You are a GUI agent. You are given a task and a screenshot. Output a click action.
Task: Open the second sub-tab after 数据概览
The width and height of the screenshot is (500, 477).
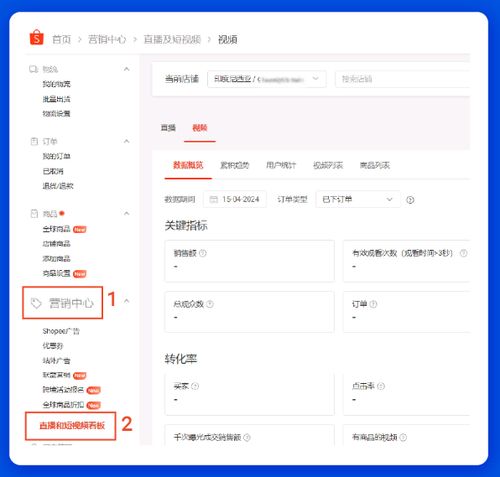(235, 165)
